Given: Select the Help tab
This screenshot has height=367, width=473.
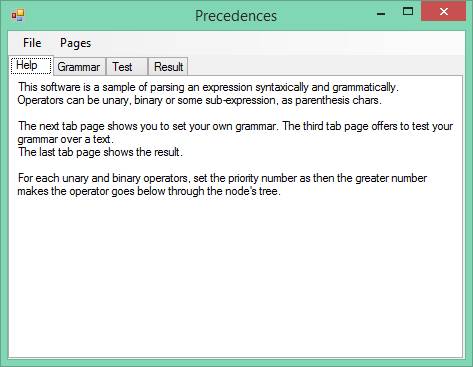Looking at the screenshot, I should pyautogui.click(x=31, y=65).
